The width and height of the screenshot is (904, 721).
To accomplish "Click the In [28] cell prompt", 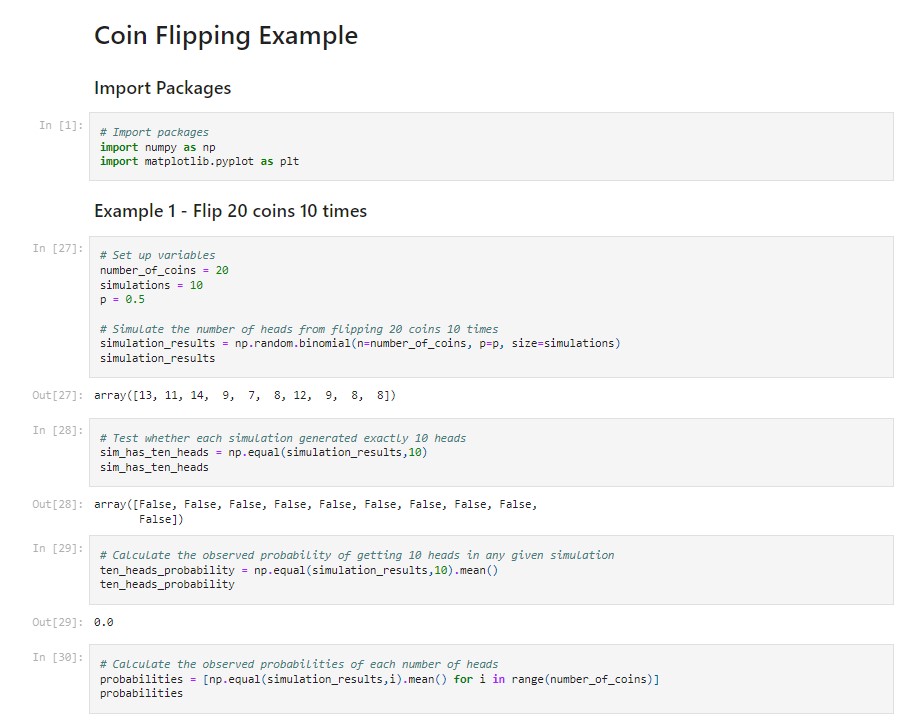I will point(57,430).
